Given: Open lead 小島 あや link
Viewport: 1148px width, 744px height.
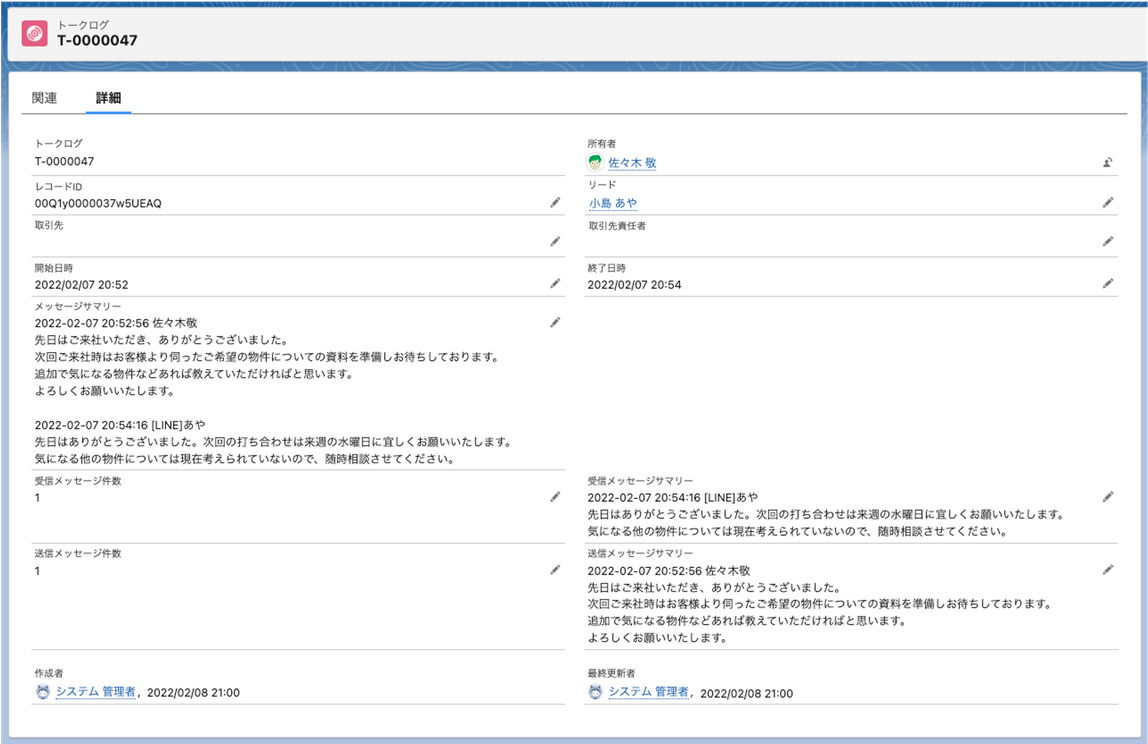Looking at the screenshot, I should [x=613, y=203].
